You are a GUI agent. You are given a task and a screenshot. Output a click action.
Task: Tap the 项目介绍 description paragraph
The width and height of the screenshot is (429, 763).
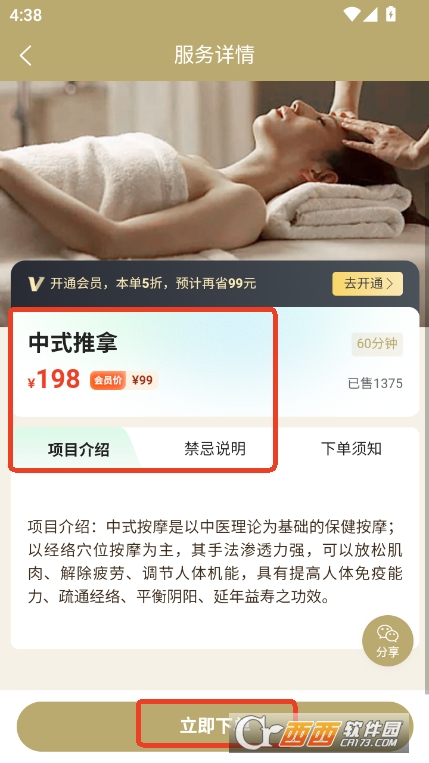click(x=214, y=562)
